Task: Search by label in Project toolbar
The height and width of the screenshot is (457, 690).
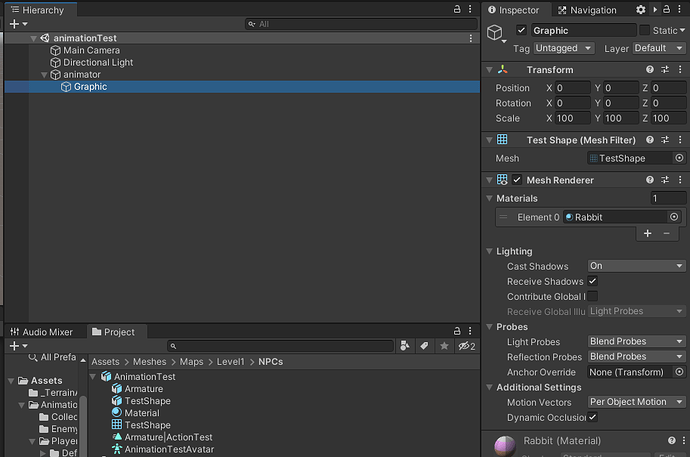Action: (424, 346)
